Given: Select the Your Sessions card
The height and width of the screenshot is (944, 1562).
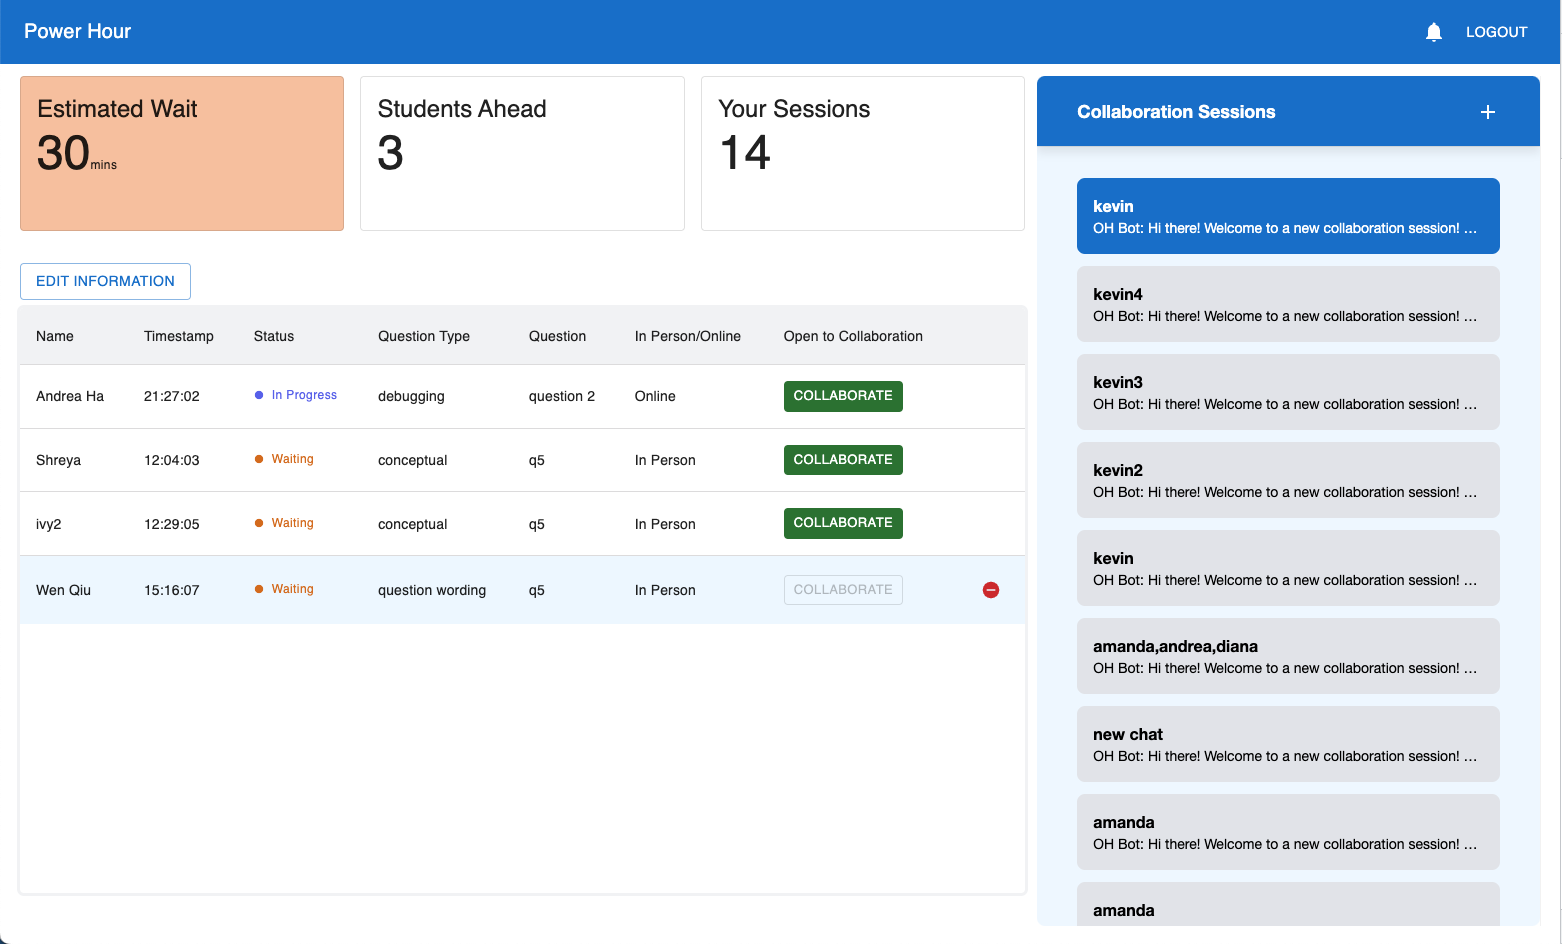Looking at the screenshot, I should pyautogui.click(x=863, y=154).
